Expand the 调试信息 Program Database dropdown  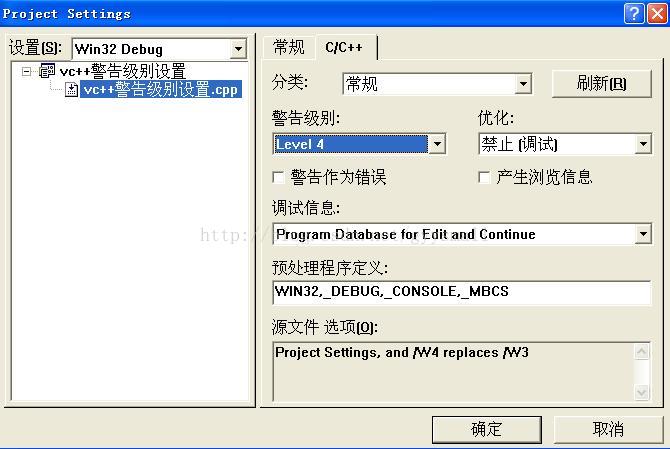click(x=643, y=234)
